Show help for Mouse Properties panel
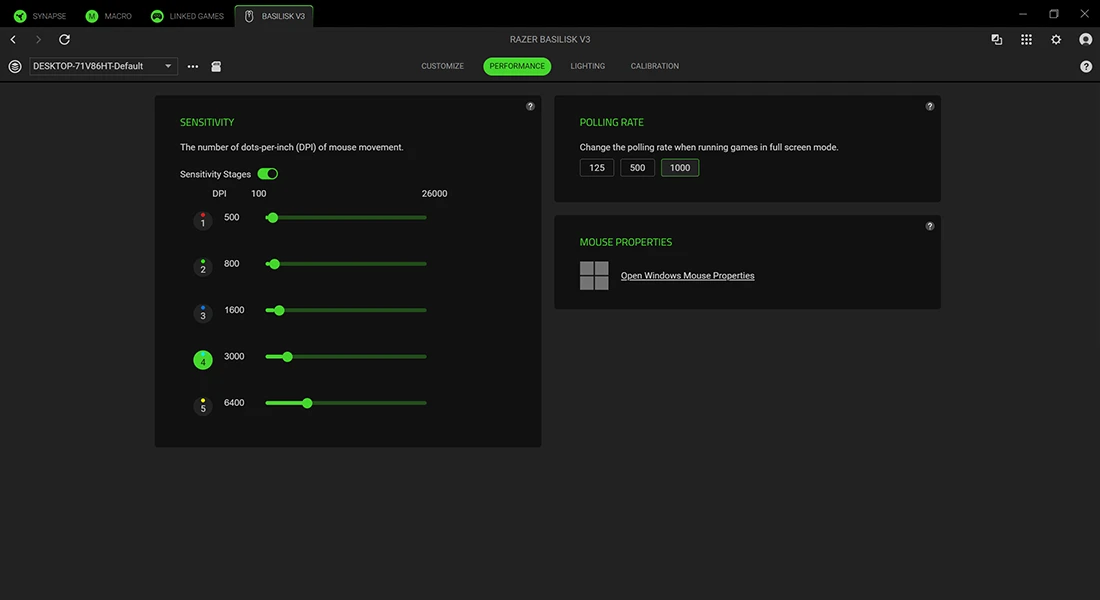Viewport: 1100px width, 600px height. pos(930,226)
